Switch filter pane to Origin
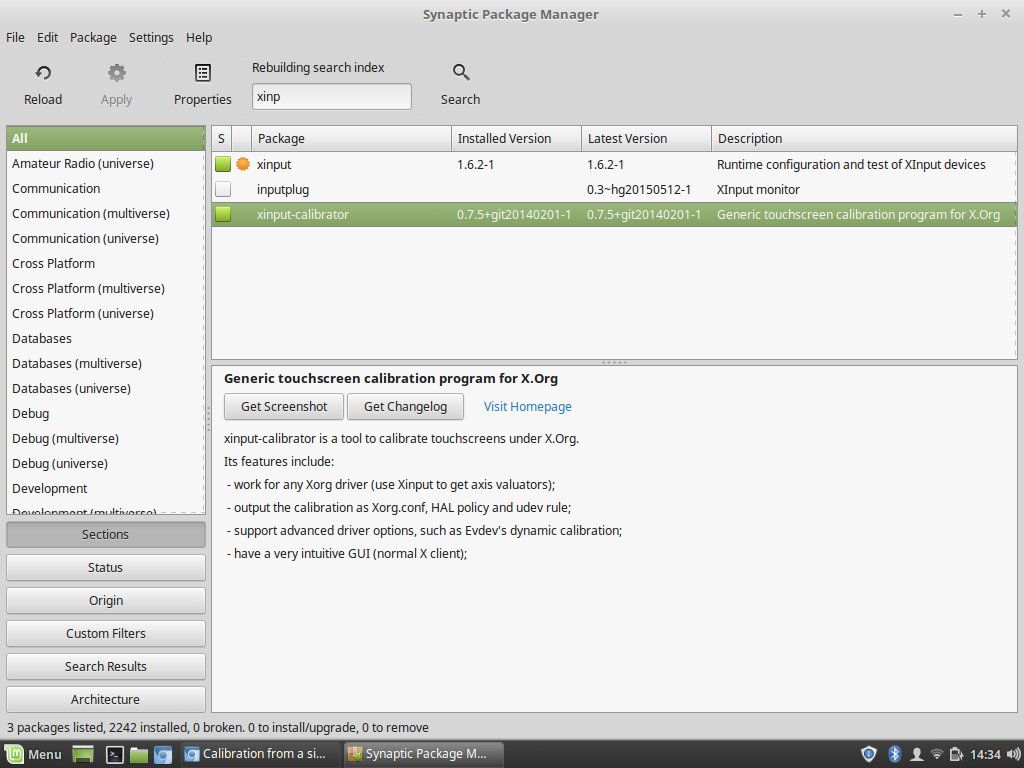 pos(106,600)
